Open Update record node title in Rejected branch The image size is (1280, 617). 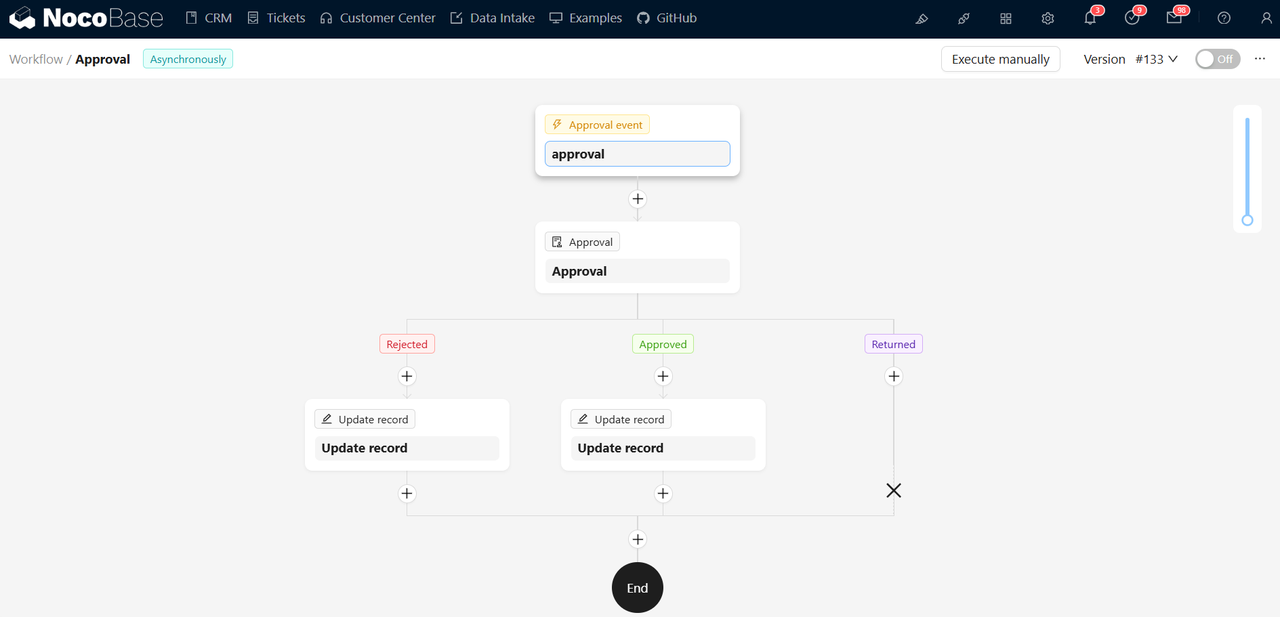tap(407, 448)
